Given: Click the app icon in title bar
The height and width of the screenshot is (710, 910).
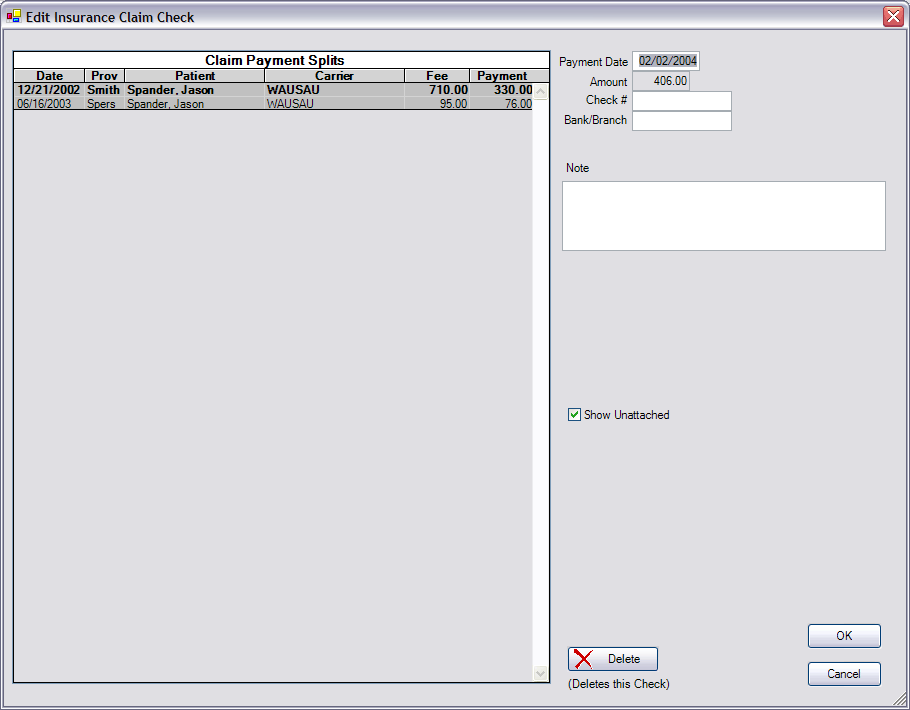Looking at the screenshot, I should [14, 17].
